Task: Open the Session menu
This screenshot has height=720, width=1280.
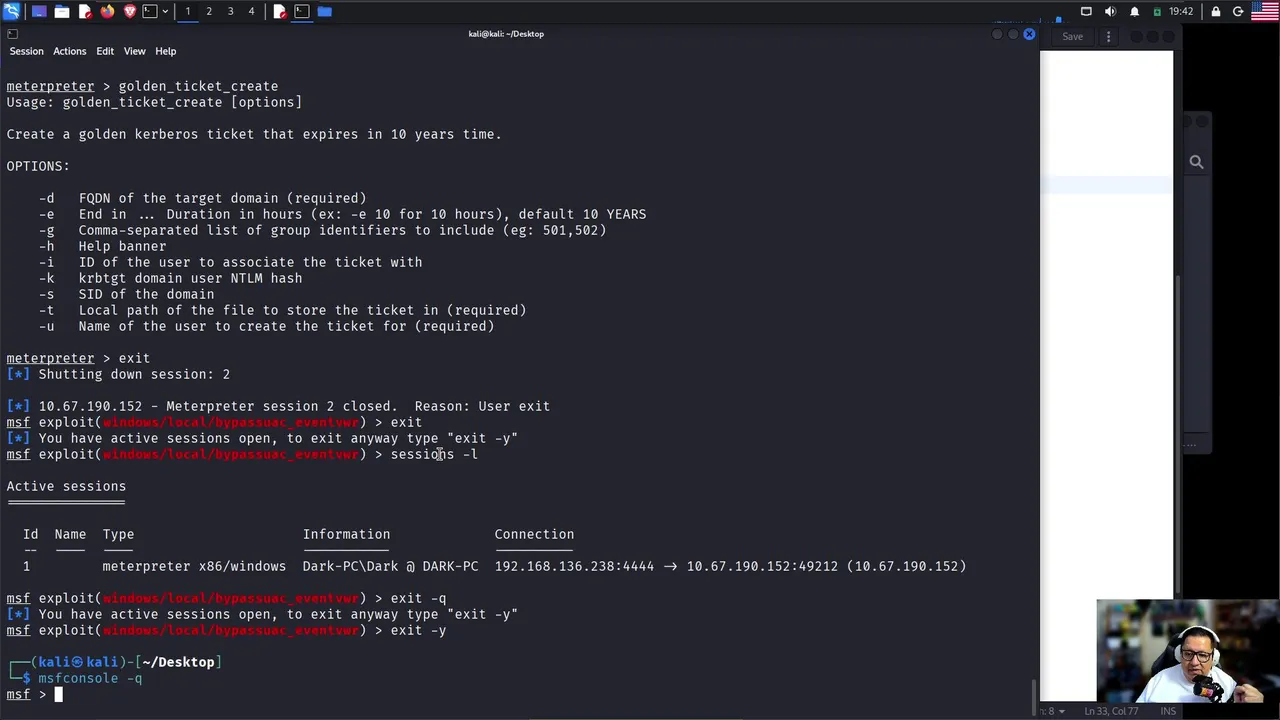Action: pyautogui.click(x=26, y=51)
